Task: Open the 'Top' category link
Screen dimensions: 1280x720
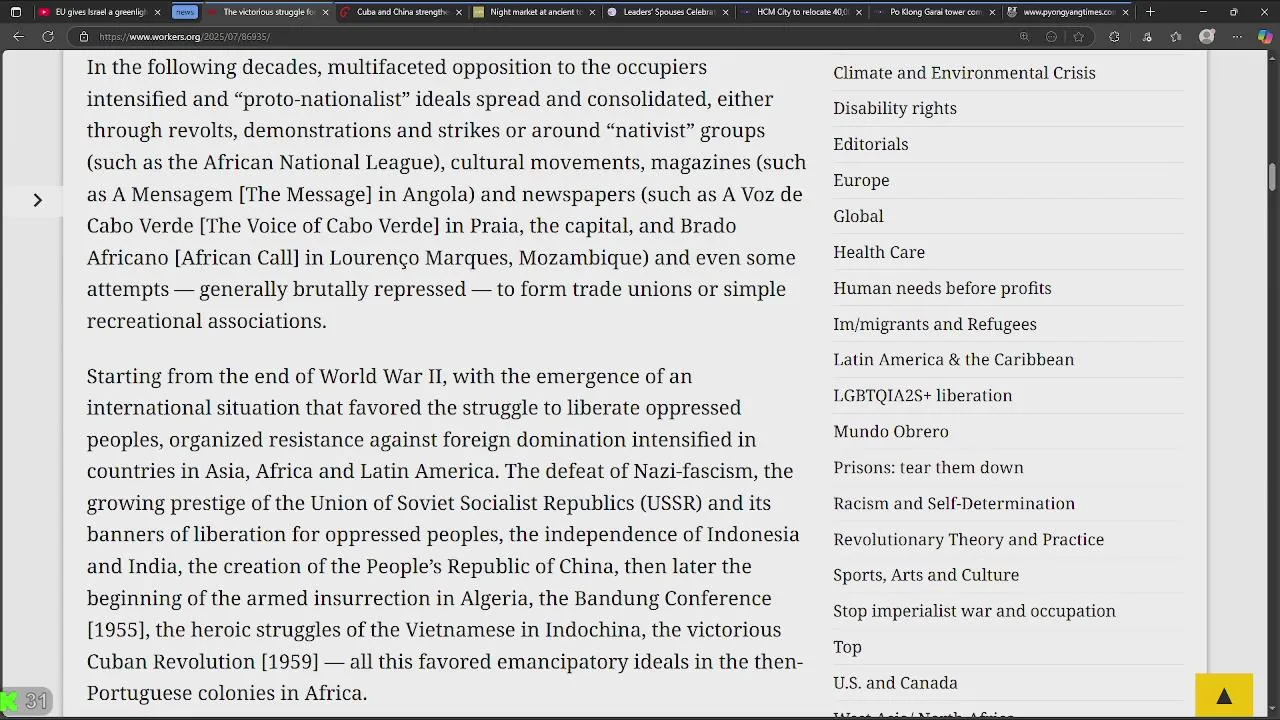Action: click(x=847, y=647)
